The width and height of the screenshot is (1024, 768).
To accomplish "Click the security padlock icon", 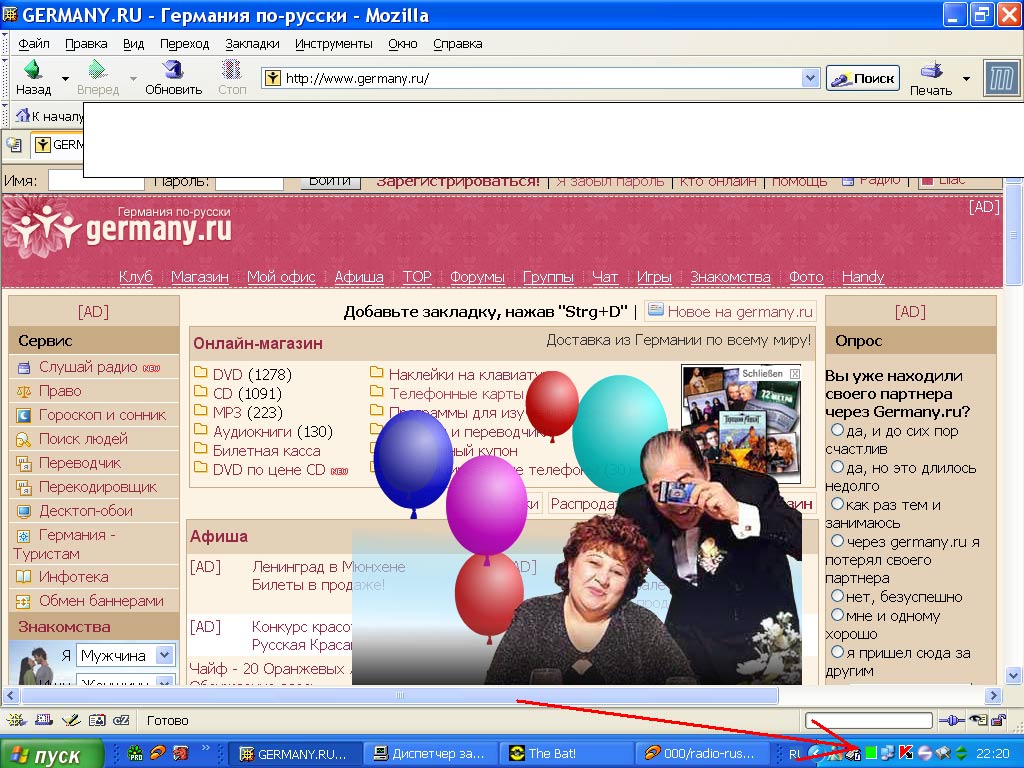I will click(x=999, y=720).
